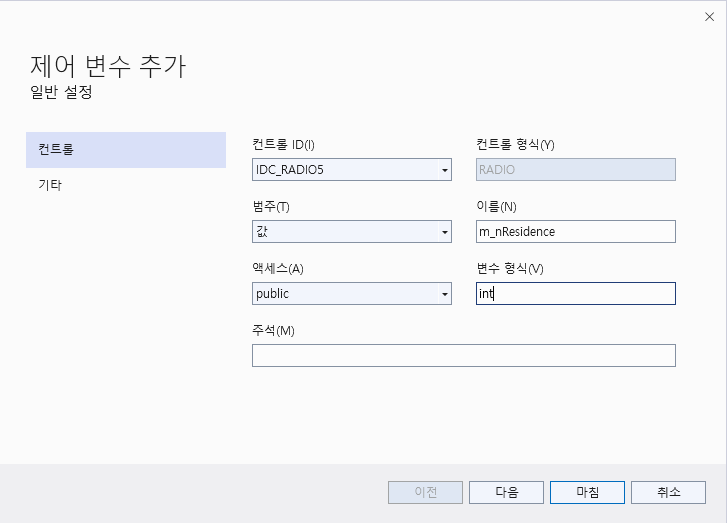
Task: Focus the 변수 형식 input containing int
Action: tap(575, 294)
